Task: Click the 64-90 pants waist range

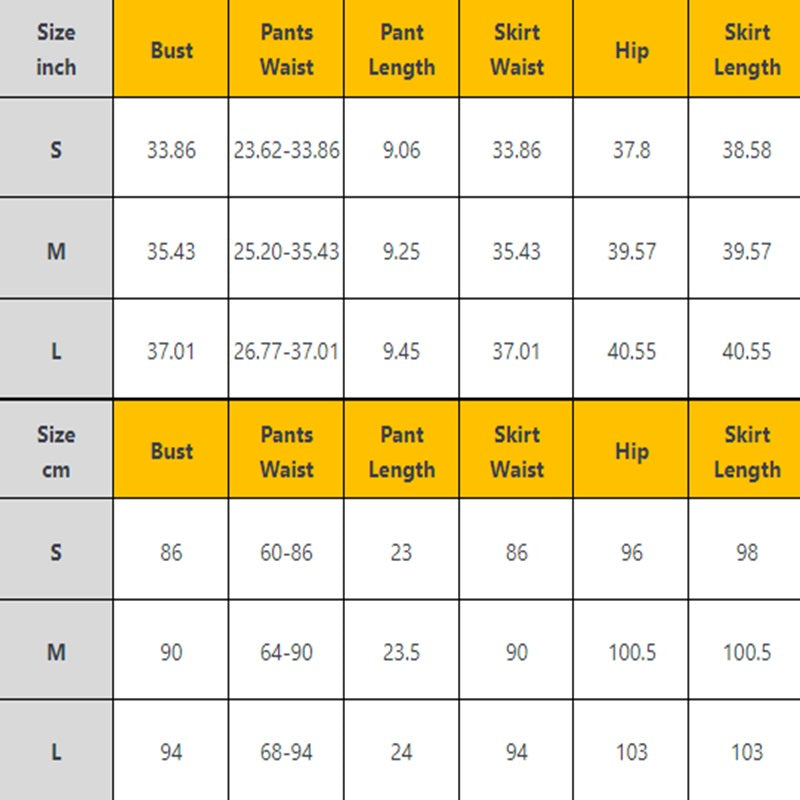Action: click(x=286, y=652)
